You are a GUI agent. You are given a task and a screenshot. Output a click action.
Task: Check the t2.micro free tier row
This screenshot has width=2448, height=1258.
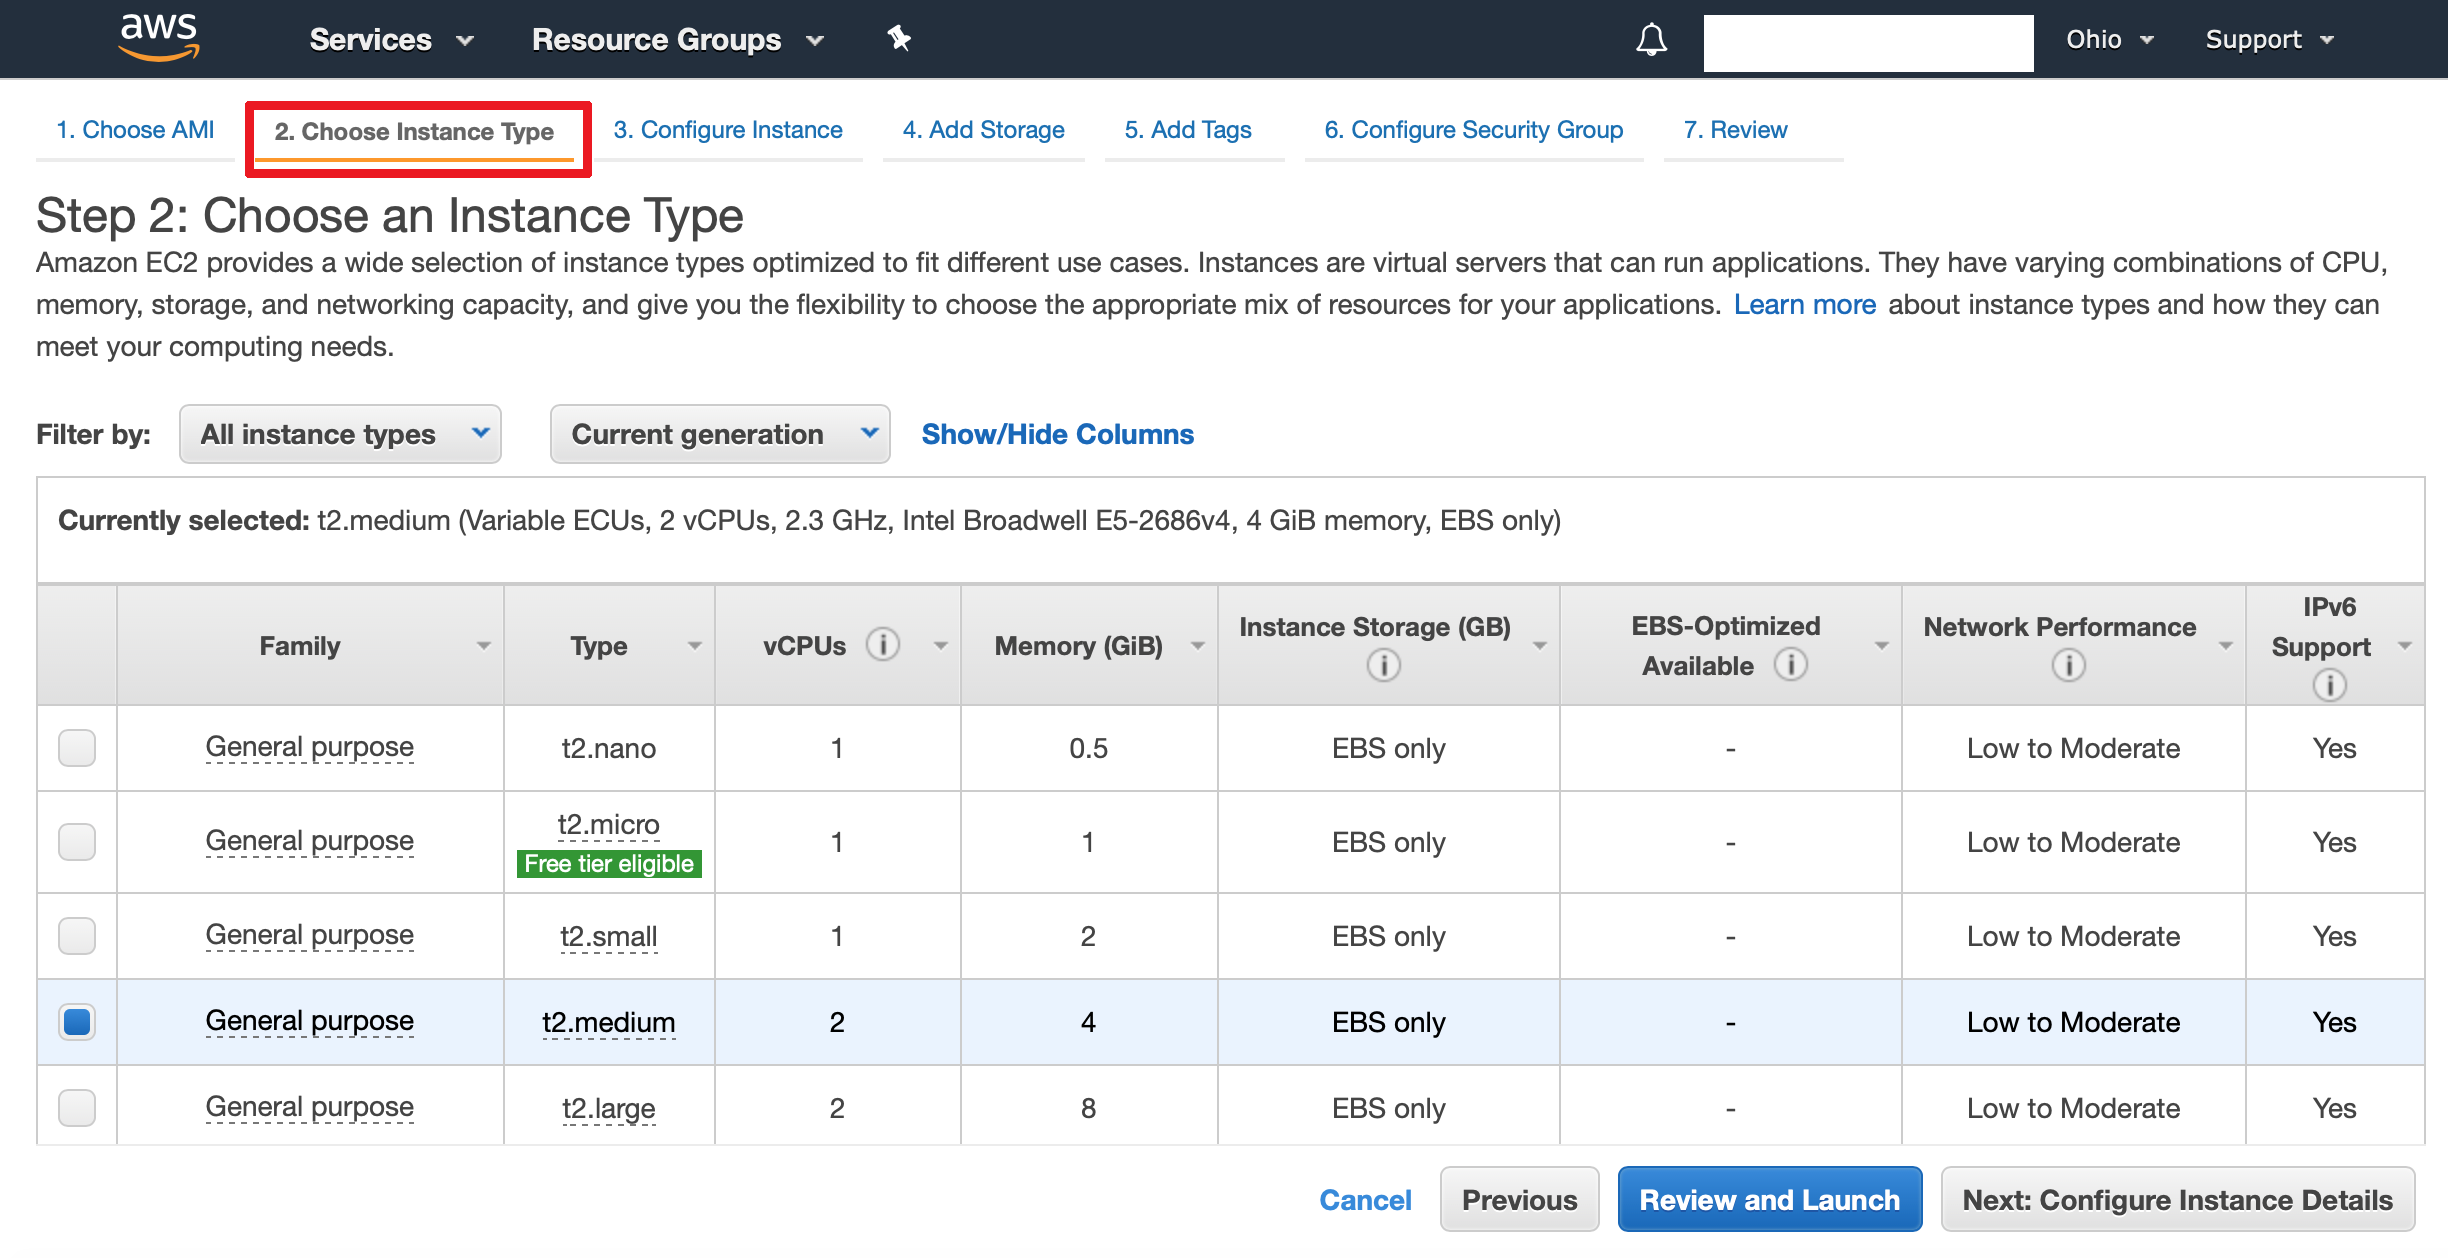(77, 842)
